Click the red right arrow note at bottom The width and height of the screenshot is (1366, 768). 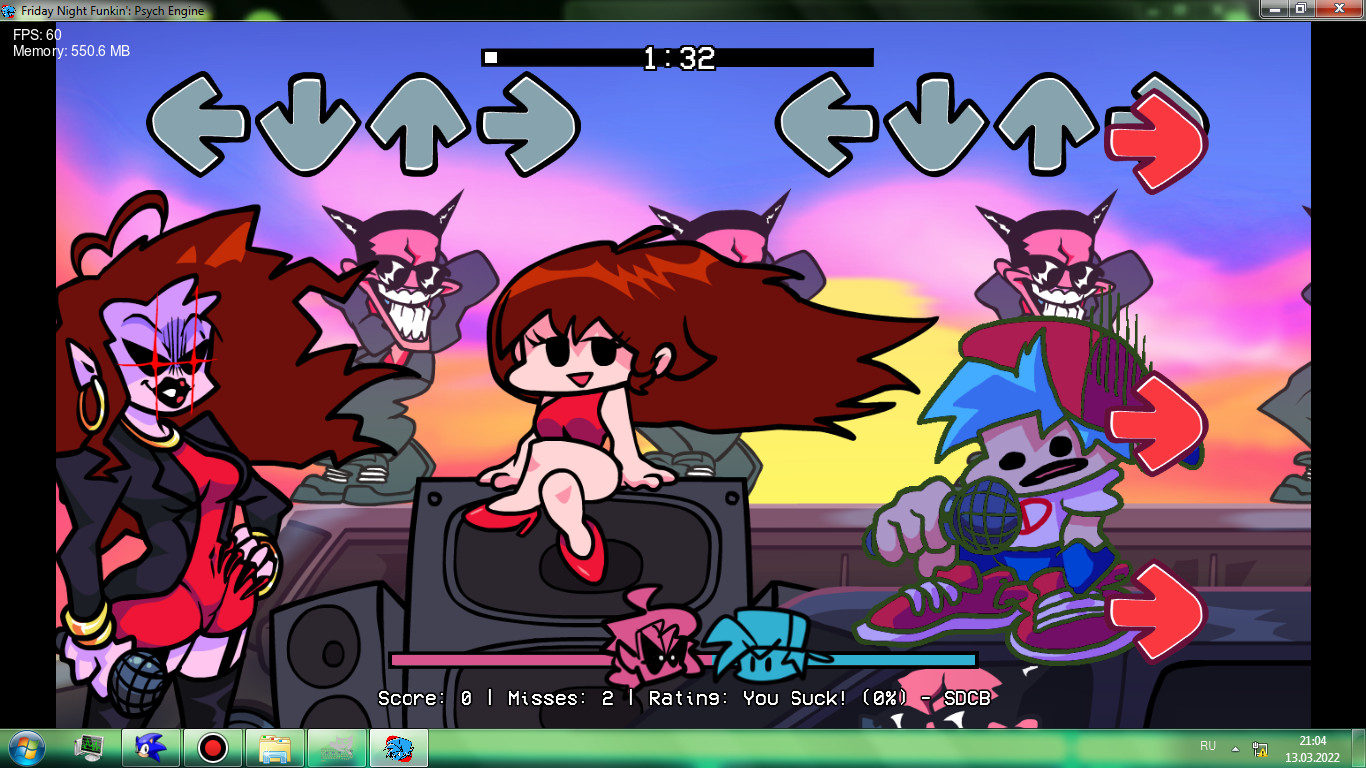pyautogui.click(x=1156, y=611)
